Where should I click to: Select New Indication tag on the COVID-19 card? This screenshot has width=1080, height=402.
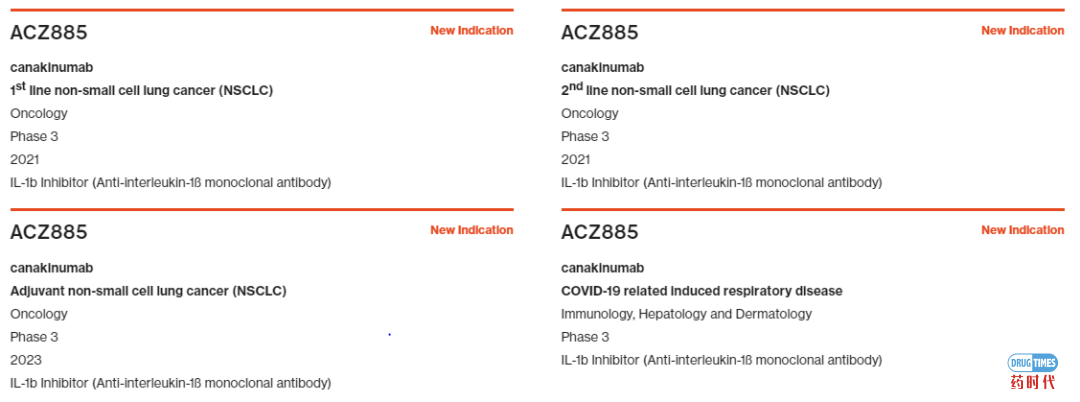tap(1022, 231)
